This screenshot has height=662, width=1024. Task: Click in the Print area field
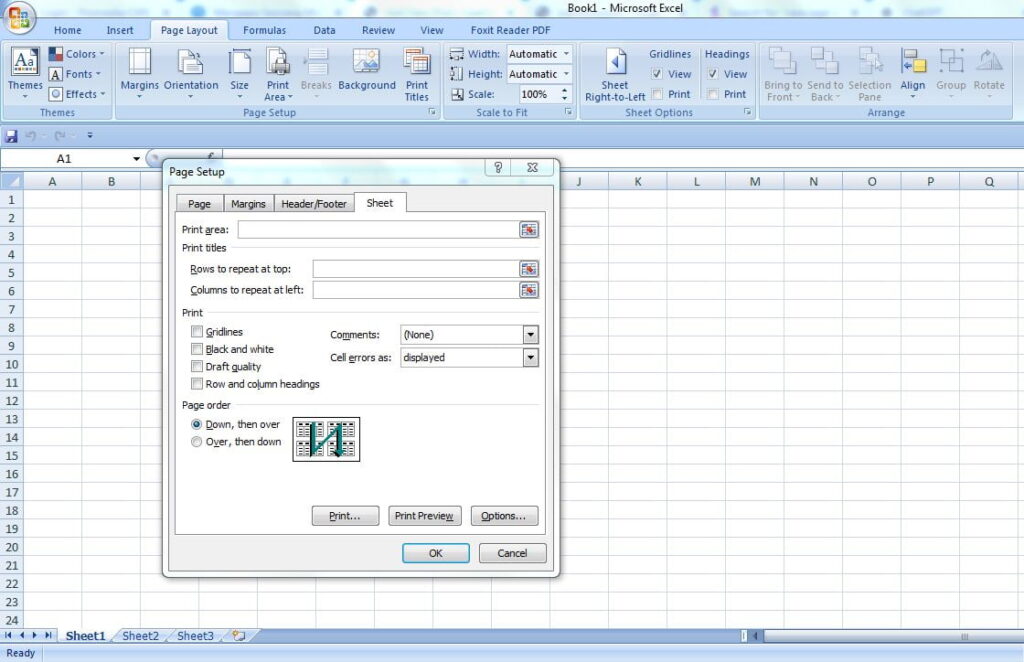378,230
